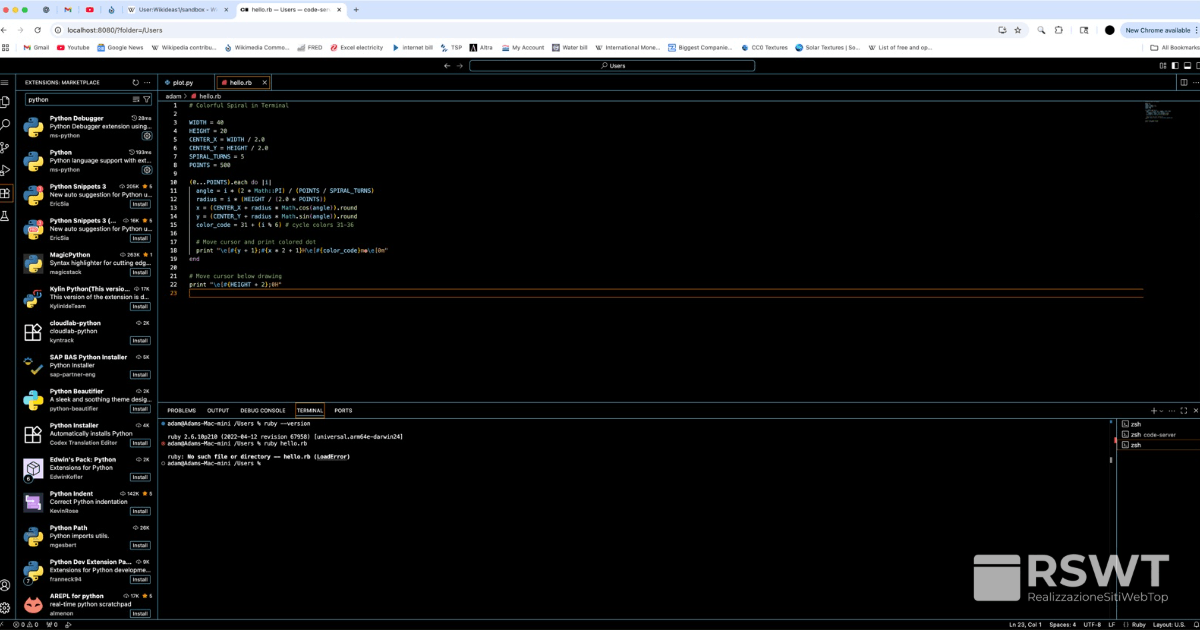1200x630 pixels.
Task: Select Ruby language mode in status bar
Action: [1137, 624]
